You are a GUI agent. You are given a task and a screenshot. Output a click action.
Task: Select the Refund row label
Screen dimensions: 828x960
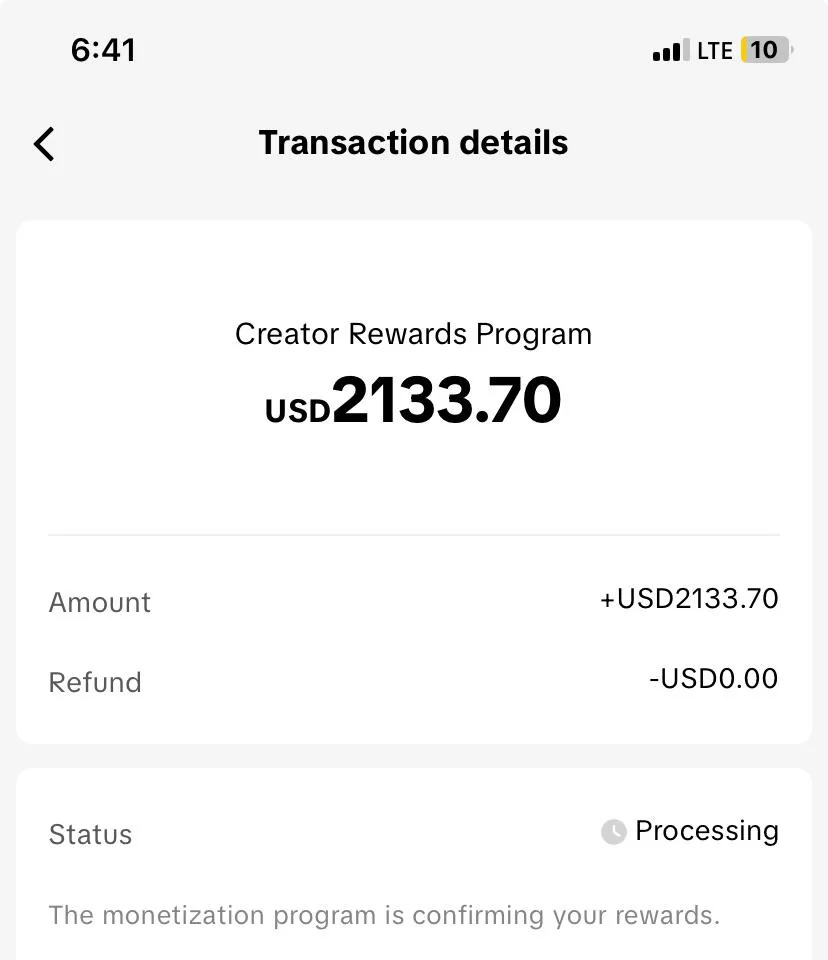[x=95, y=682]
